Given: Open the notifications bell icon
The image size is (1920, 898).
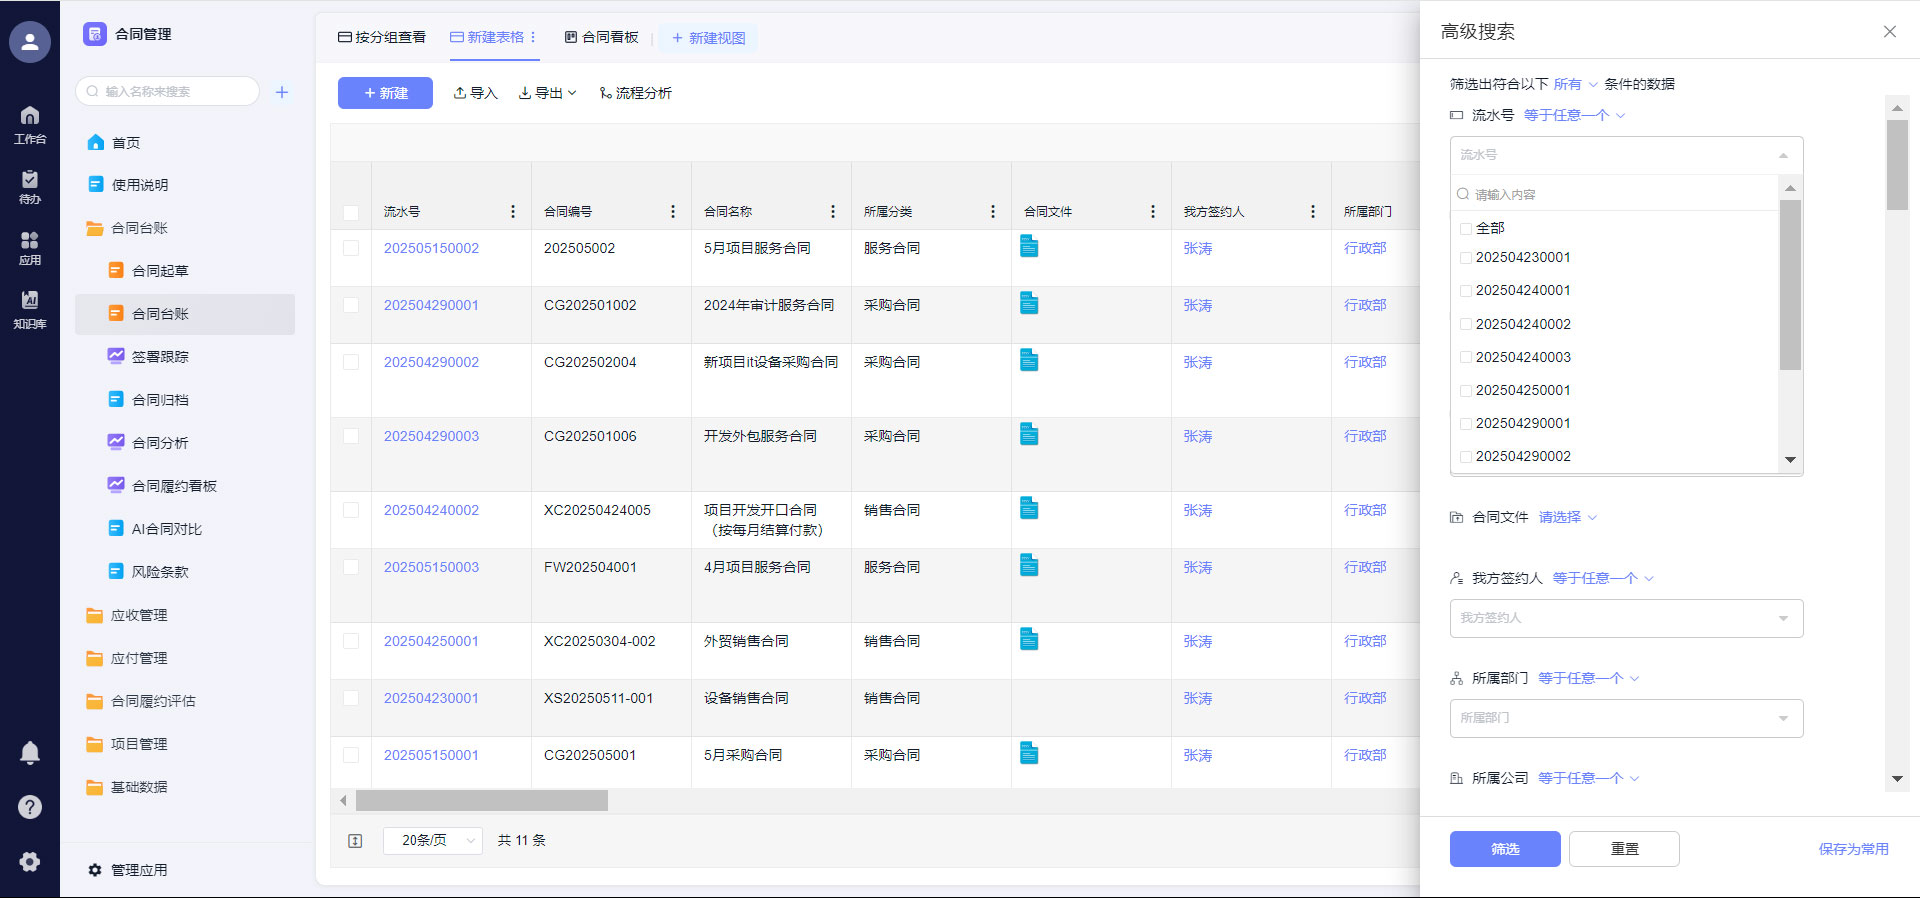Looking at the screenshot, I should (x=30, y=753).
